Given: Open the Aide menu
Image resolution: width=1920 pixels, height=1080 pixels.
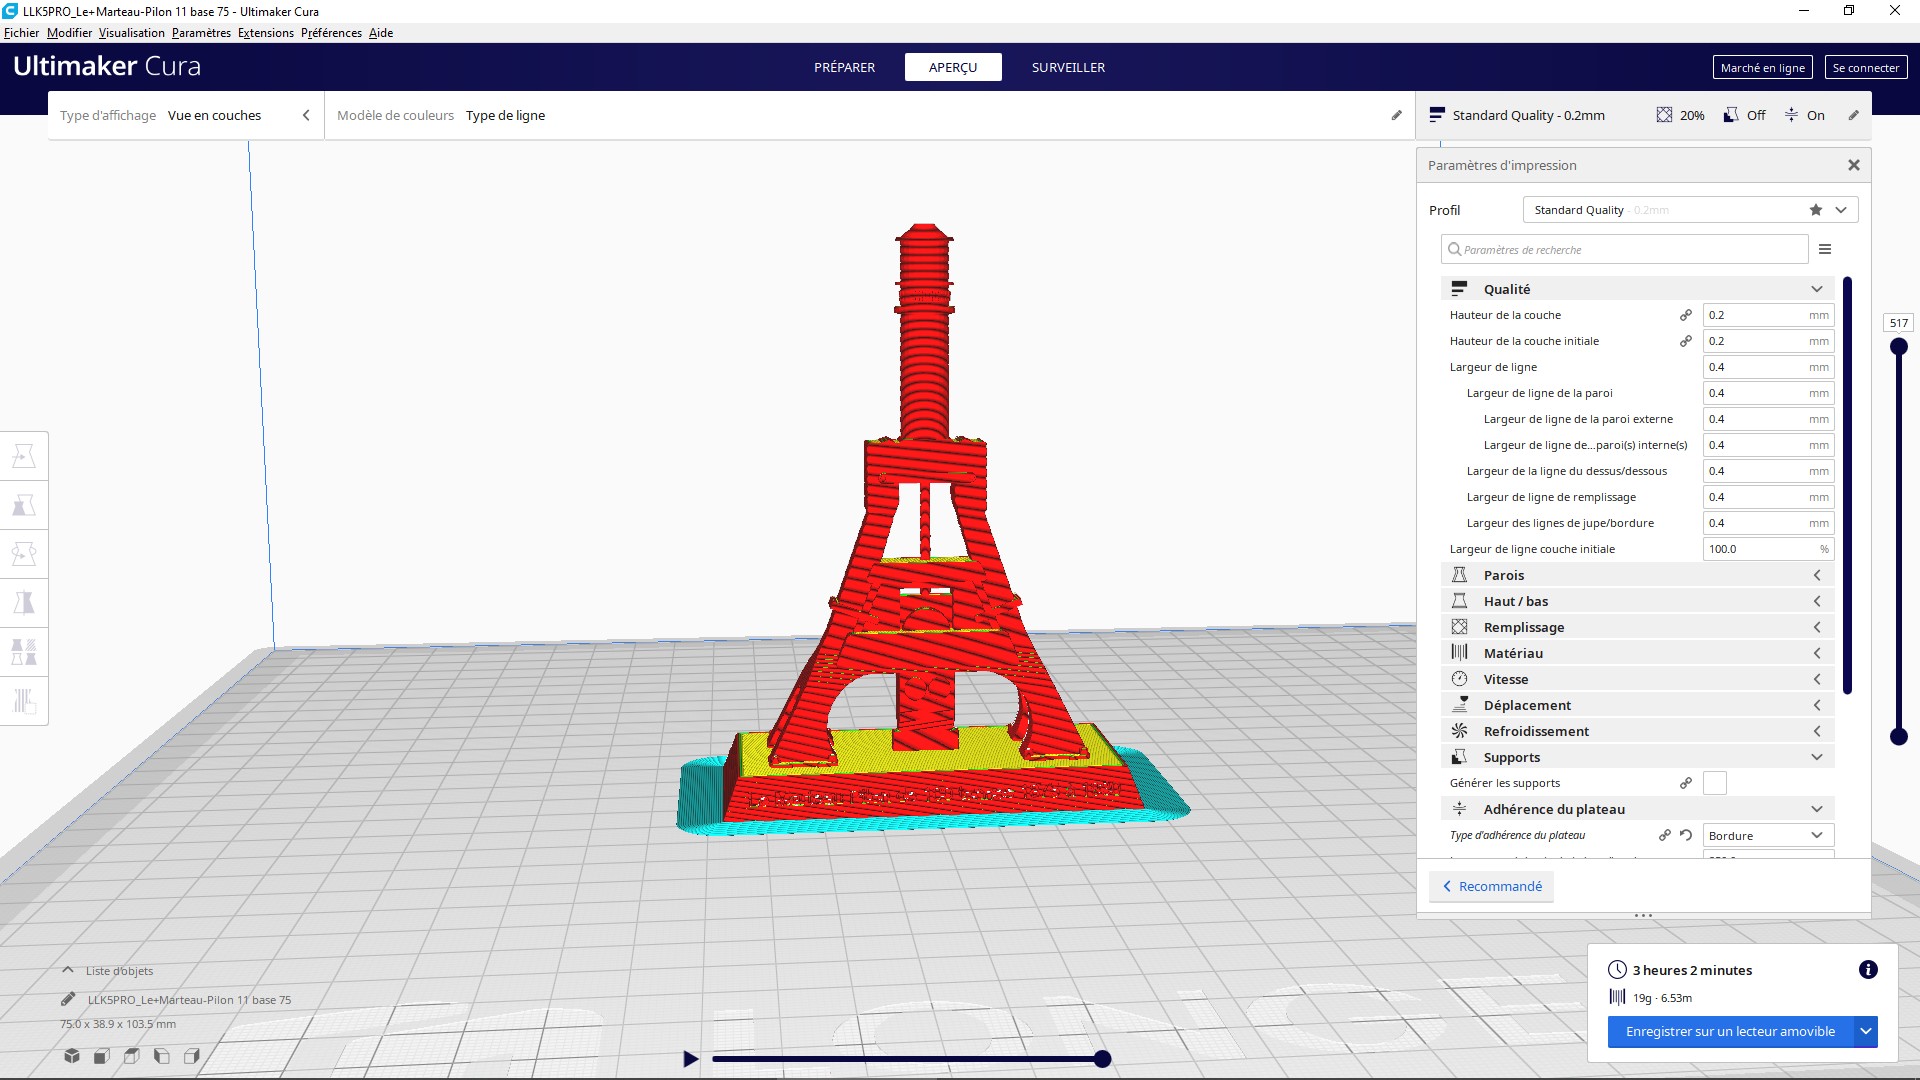Looking at the screenshot, I should 380,33.
